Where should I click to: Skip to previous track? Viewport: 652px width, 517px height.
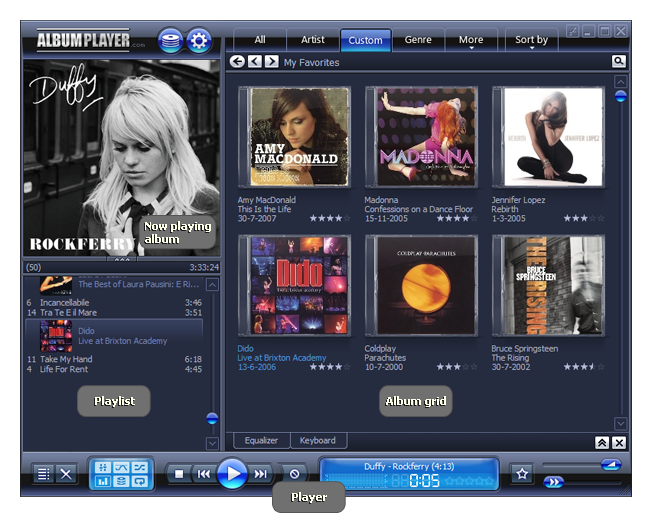pos(204,474)
